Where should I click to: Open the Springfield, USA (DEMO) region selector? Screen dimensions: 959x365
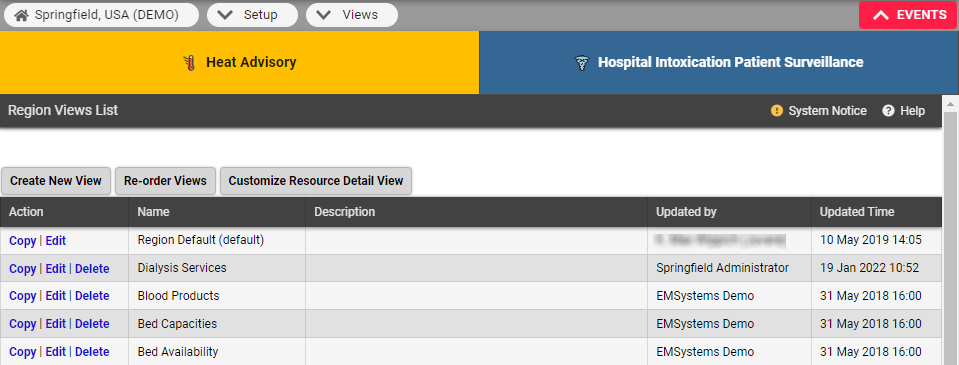[x=102, y=15]
